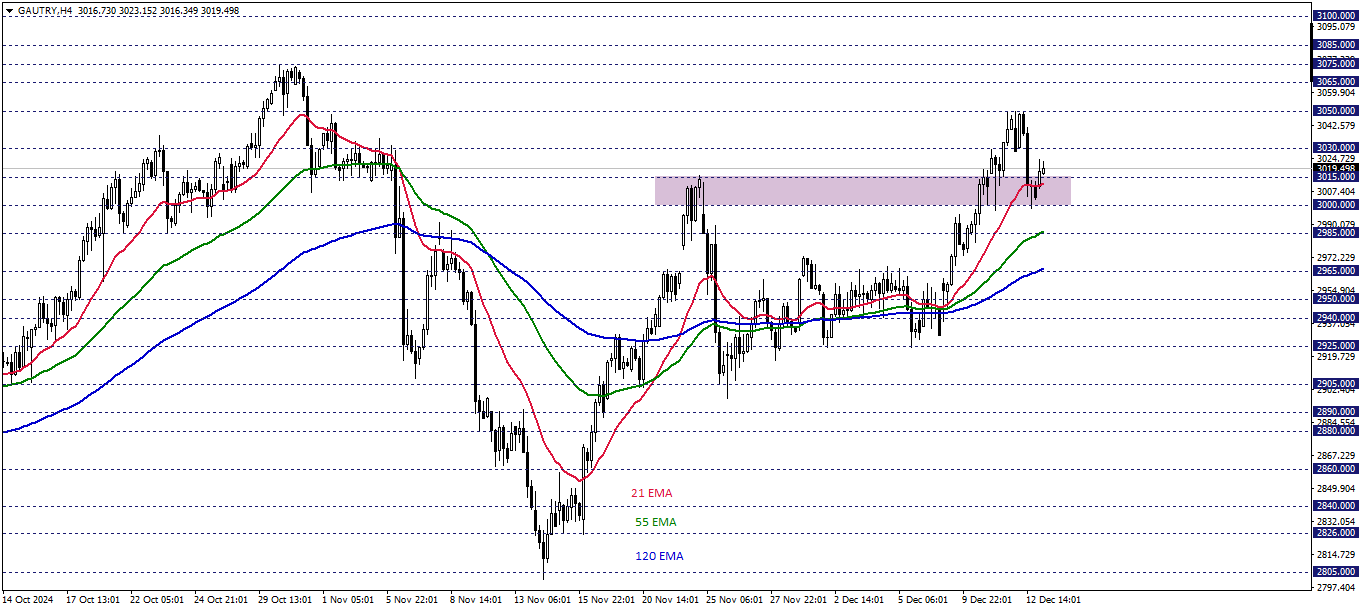Viewport: 1362px width, 611px height.
Task: Click the 3095.079 price scale value
Action: pos(1336,27)
